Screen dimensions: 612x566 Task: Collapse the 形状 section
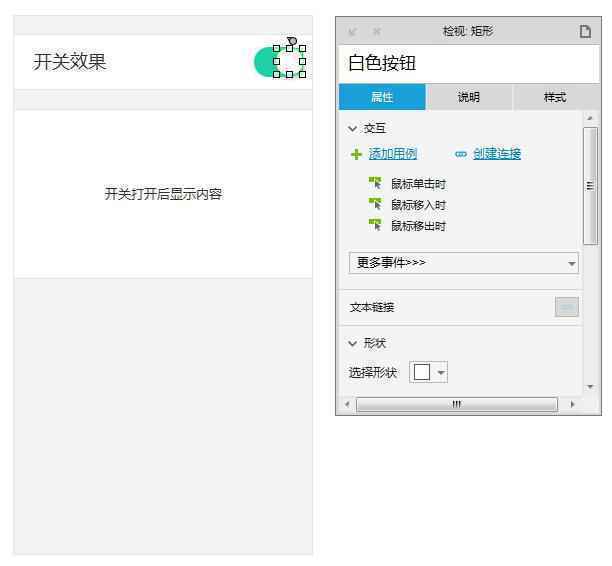[x=352, y=344]
